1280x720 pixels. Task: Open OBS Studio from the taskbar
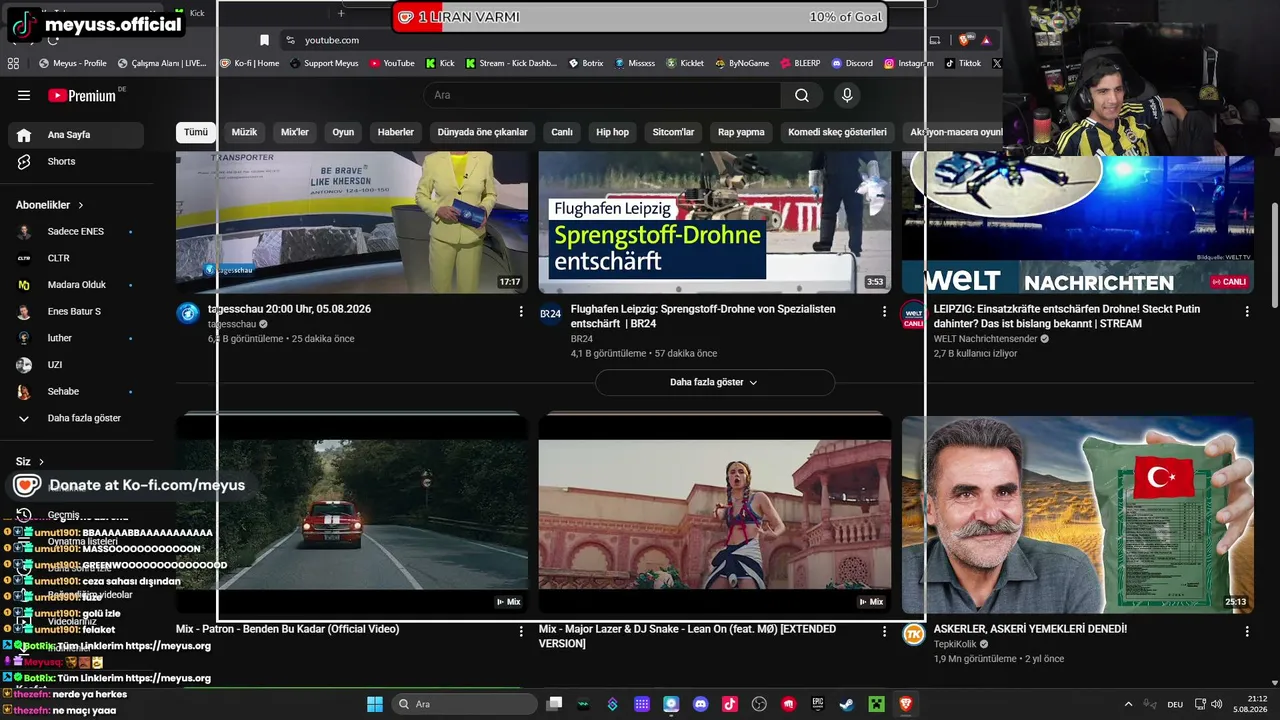[x=759, y=704]
